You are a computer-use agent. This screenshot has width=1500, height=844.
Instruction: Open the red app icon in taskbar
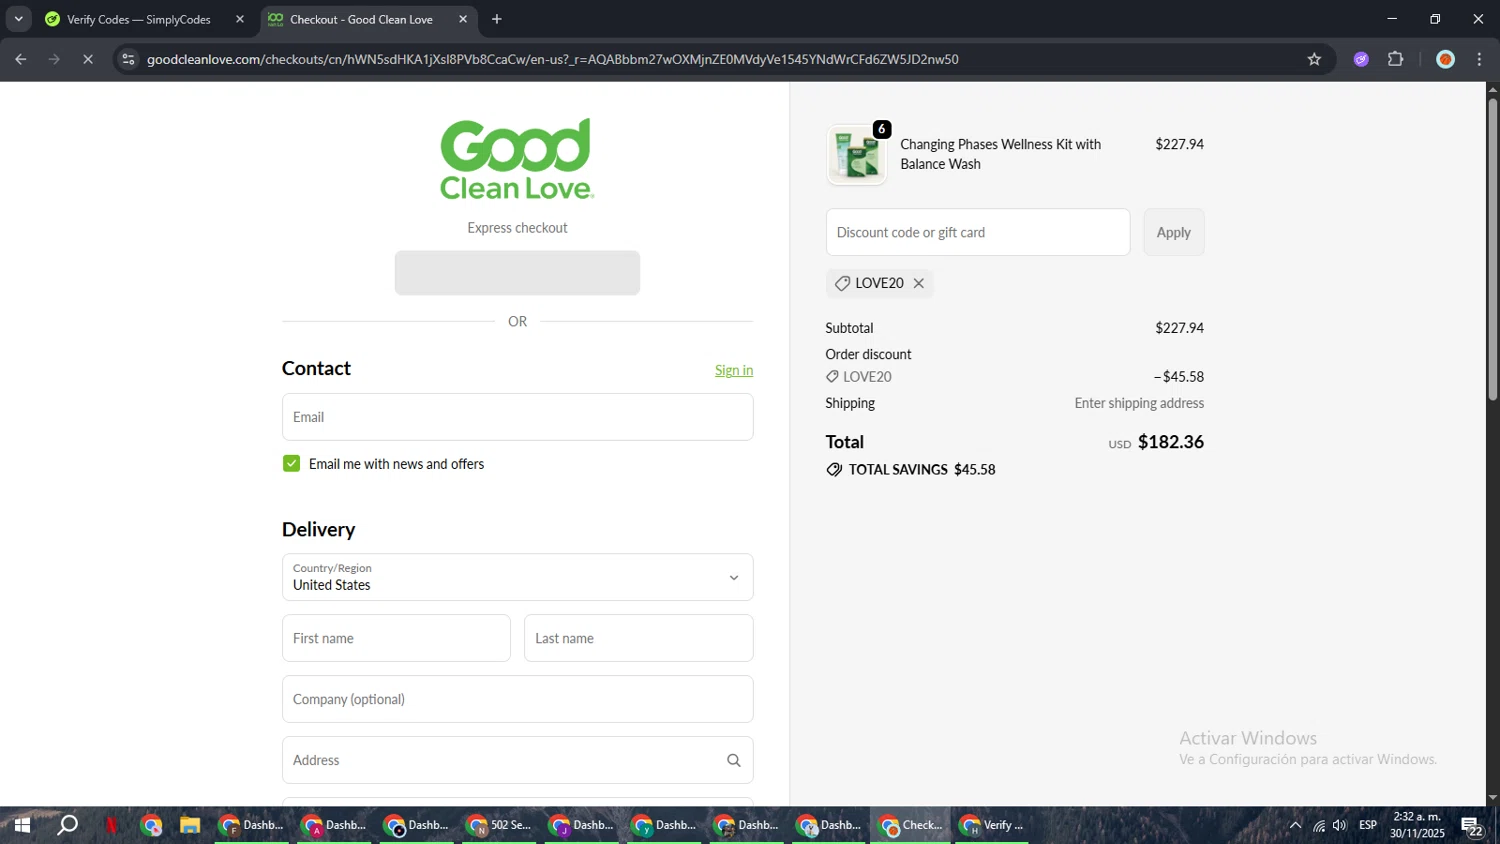point(111,825)
